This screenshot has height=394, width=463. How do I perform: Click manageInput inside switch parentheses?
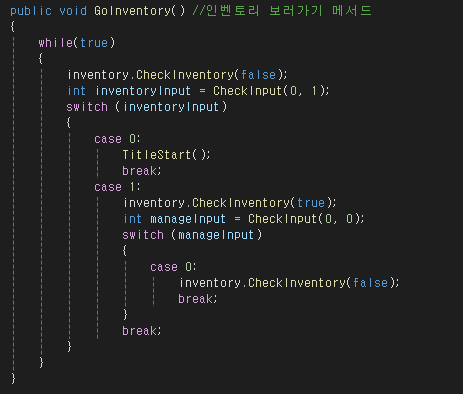(216, 235)
